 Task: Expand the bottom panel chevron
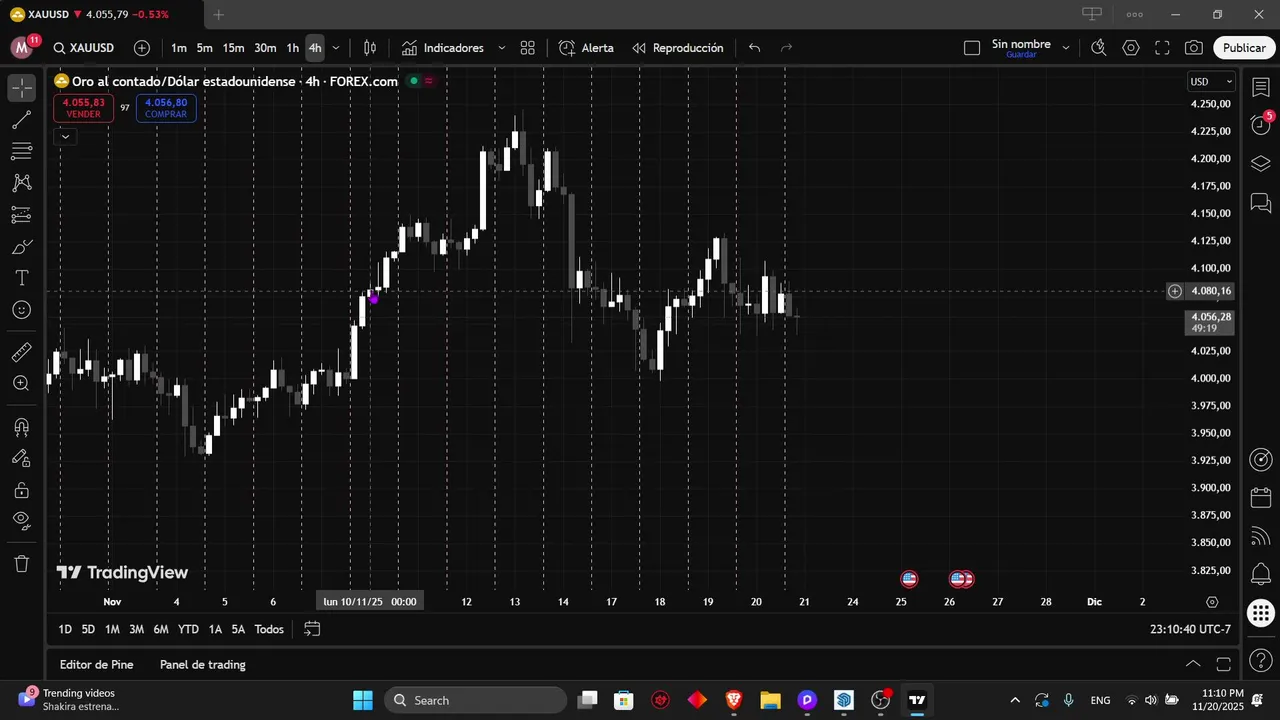[x=1193, y=664]
